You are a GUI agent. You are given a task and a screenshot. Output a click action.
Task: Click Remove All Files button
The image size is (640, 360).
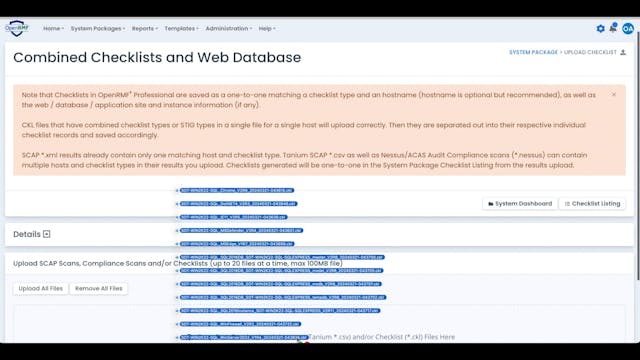(99, 288)
